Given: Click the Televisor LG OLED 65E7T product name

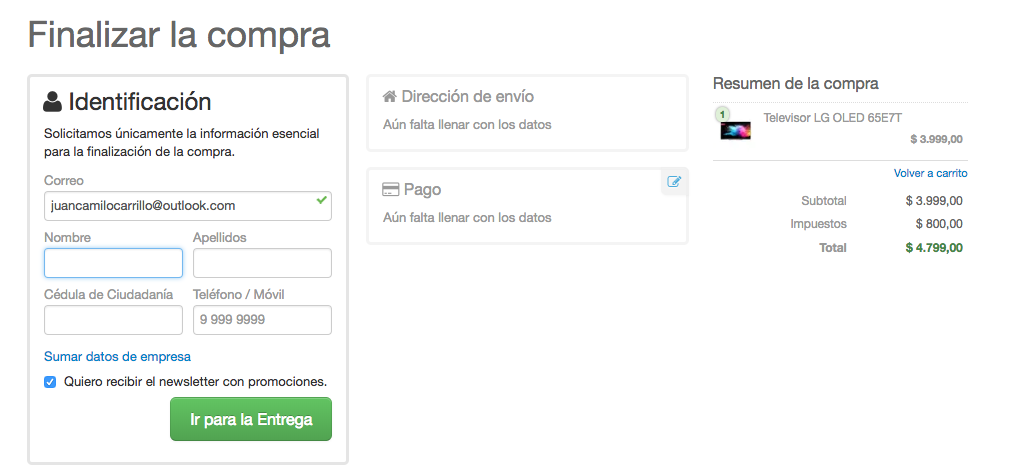Looking at the screenshot, I should tap(834, 117).
